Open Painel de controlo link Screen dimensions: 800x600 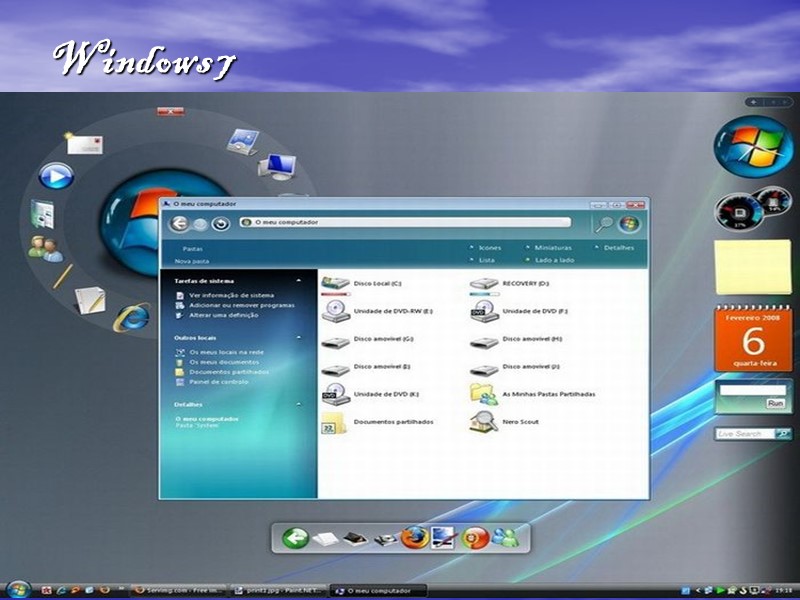pyautogui.click(x=219, y=382)
